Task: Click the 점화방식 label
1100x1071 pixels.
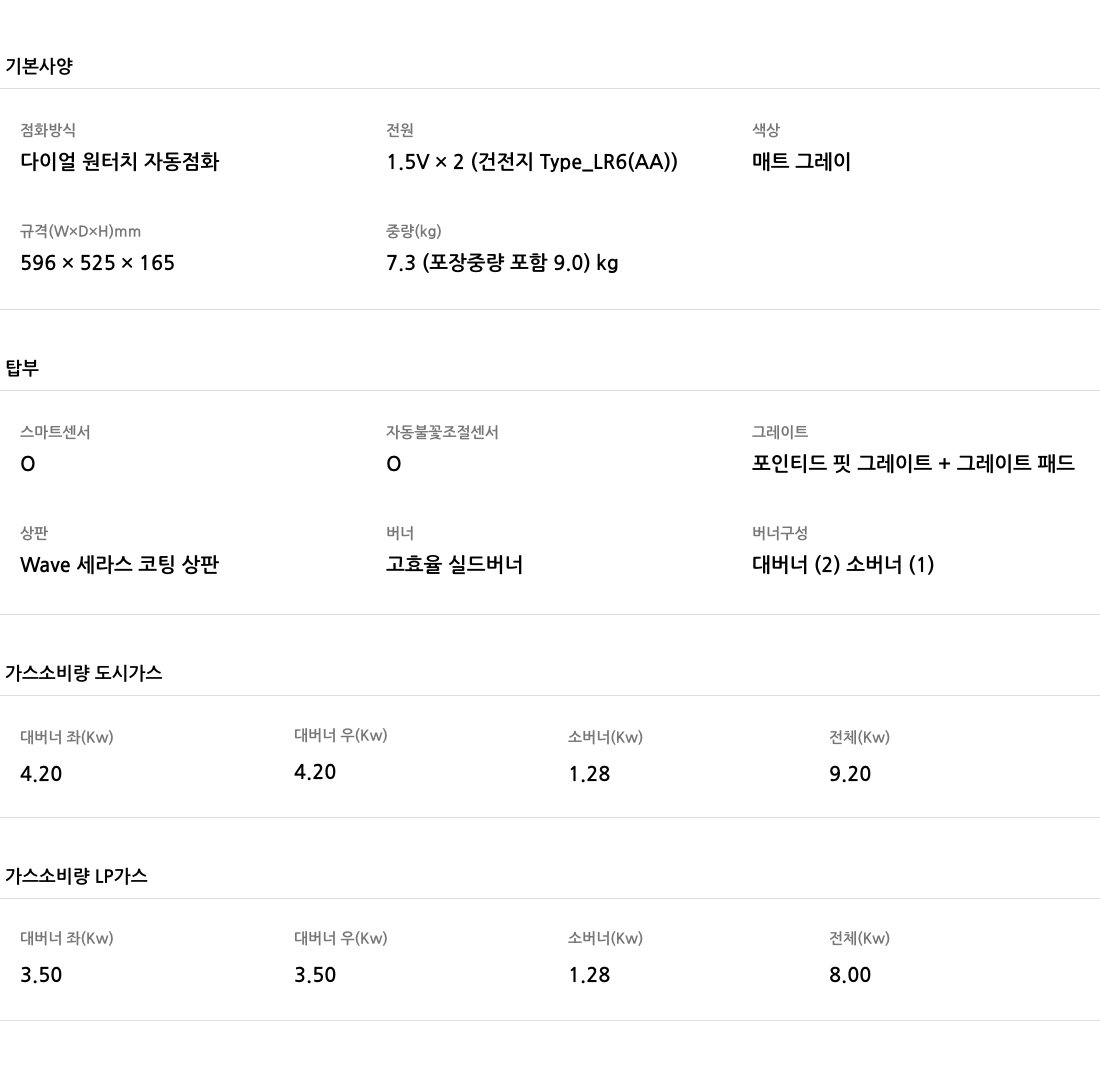Action: pos(48,130)
